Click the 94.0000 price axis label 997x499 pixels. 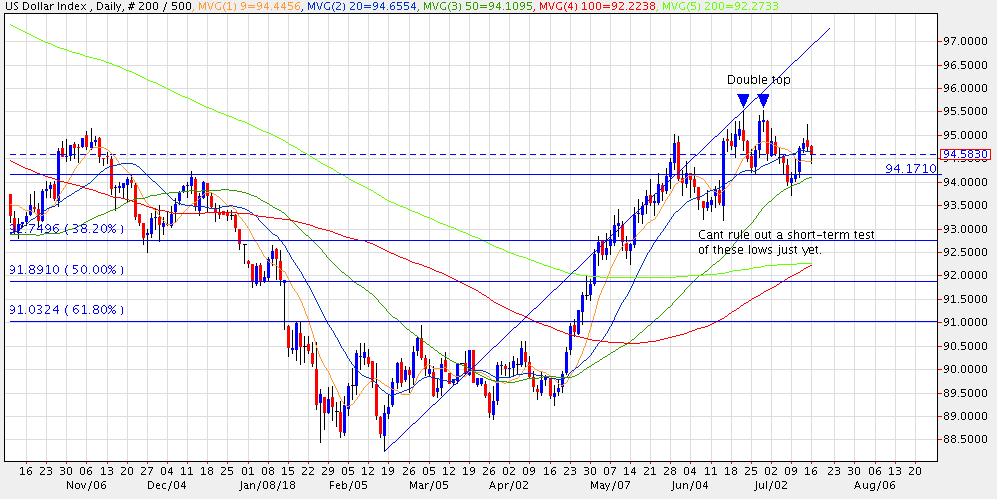965,182
